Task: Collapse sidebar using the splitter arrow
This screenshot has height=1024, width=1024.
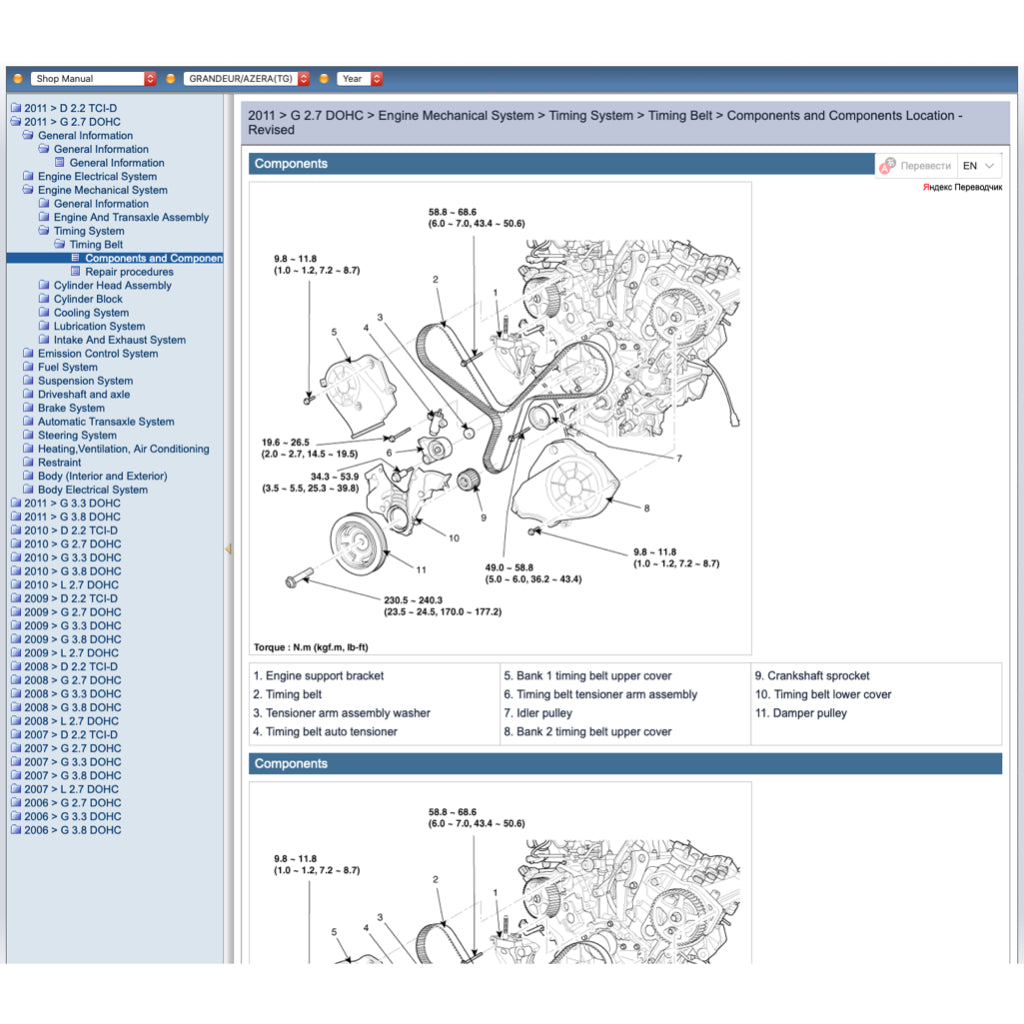Action: click(228, 549)
